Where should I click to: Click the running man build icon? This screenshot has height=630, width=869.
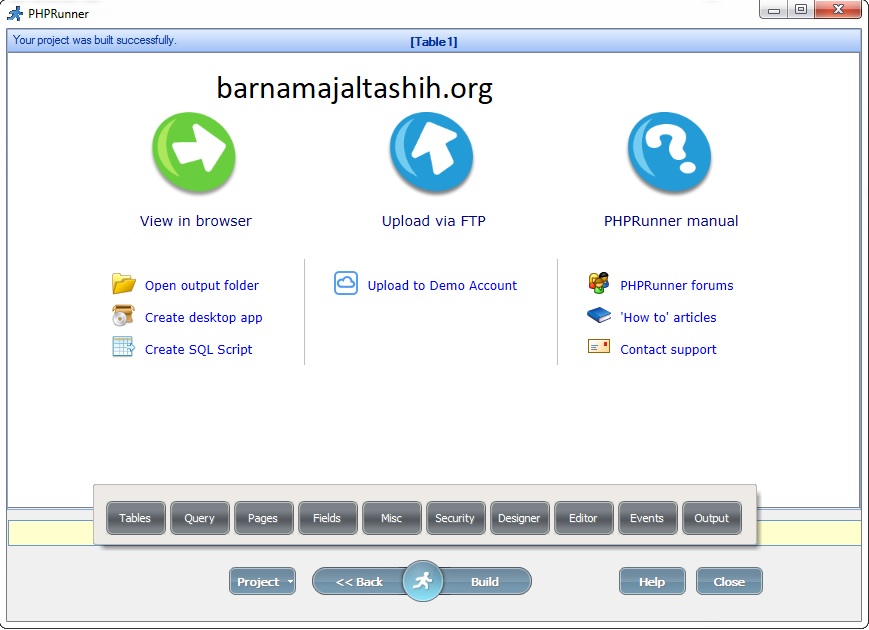[422, 581]
